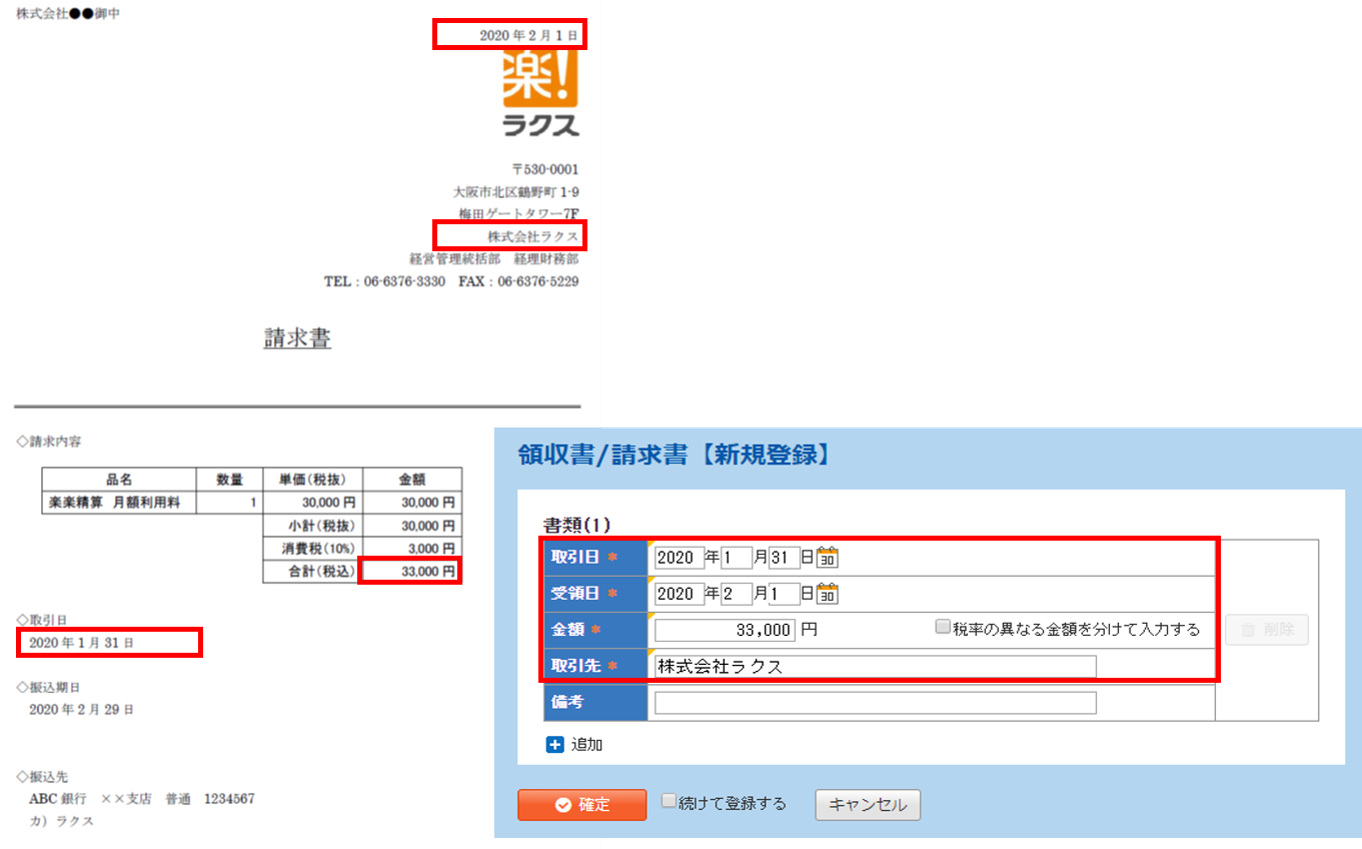Click the 備考 form label
The height and width of the screenshot is (849, 1362).
click(x=595, y=702)
